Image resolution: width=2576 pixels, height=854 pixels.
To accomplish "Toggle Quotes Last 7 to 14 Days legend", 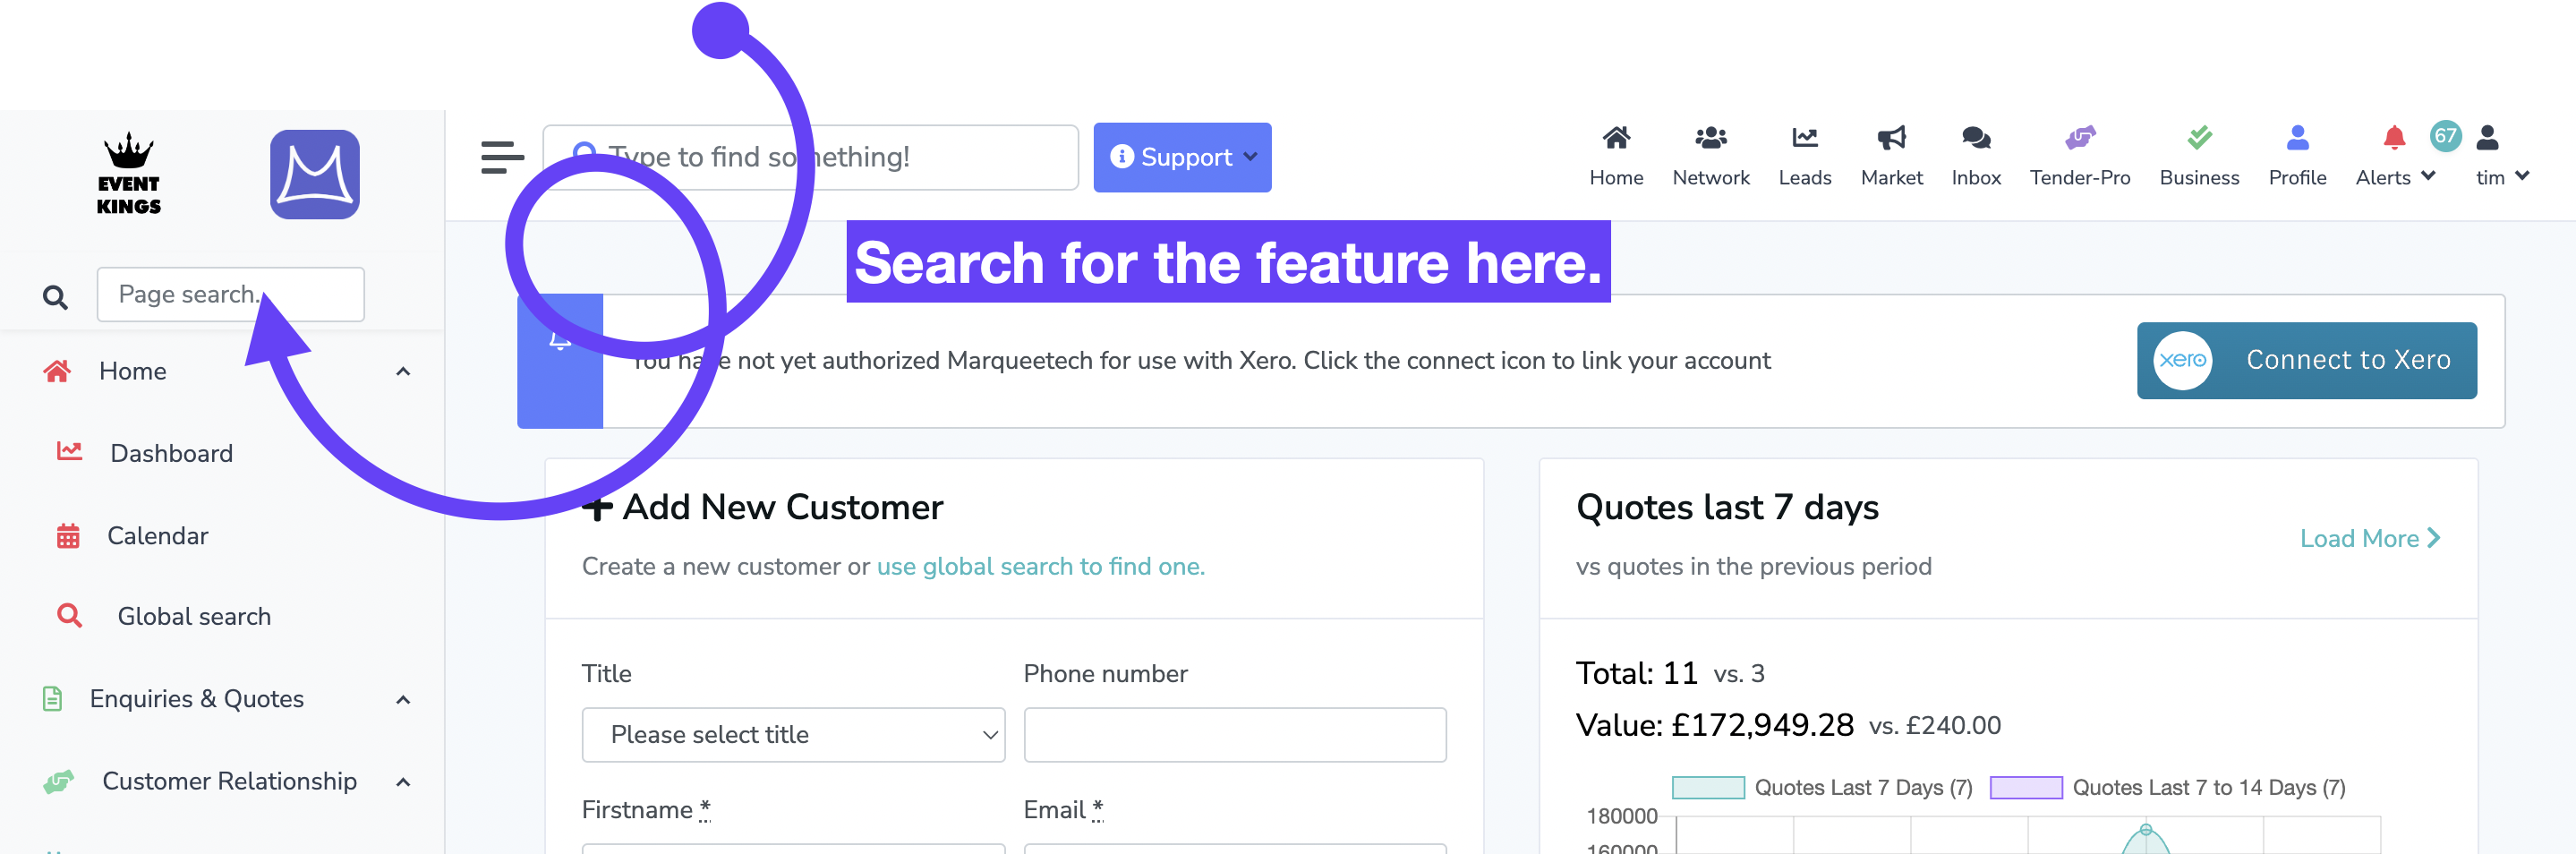I will pyautogui.click(x=2166, y=787).
